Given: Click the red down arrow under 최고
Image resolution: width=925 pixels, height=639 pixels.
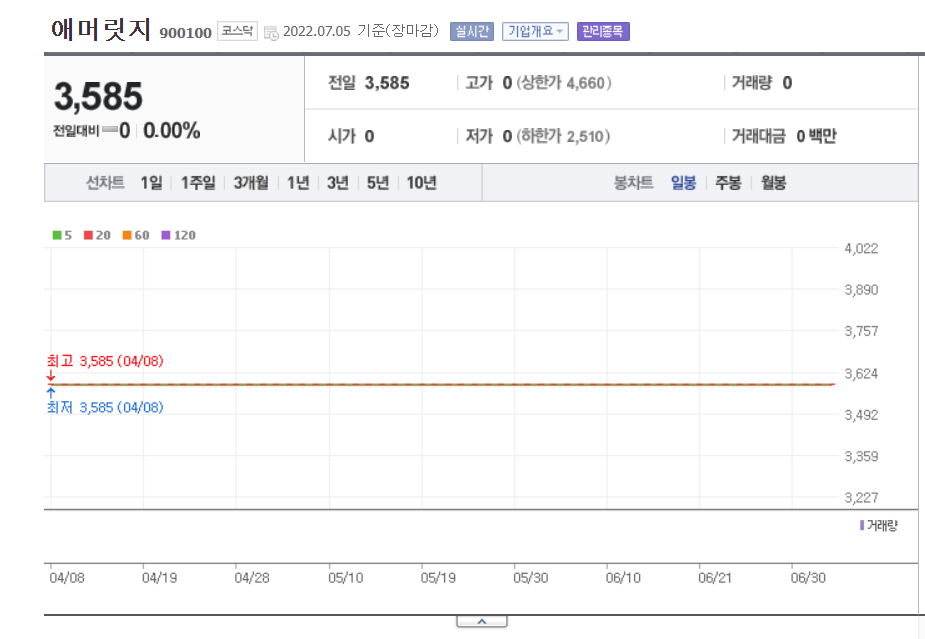Looking at the screenshot, I should coord(51,375).
